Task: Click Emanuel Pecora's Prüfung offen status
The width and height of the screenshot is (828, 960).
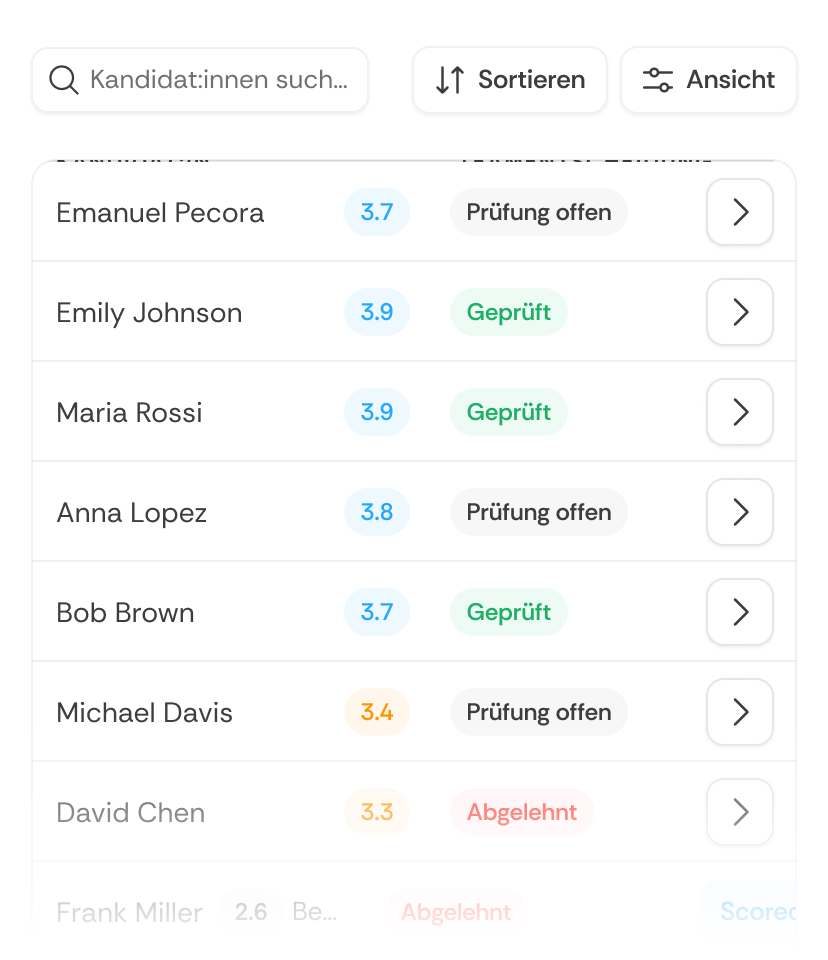Action: [538, 212]
